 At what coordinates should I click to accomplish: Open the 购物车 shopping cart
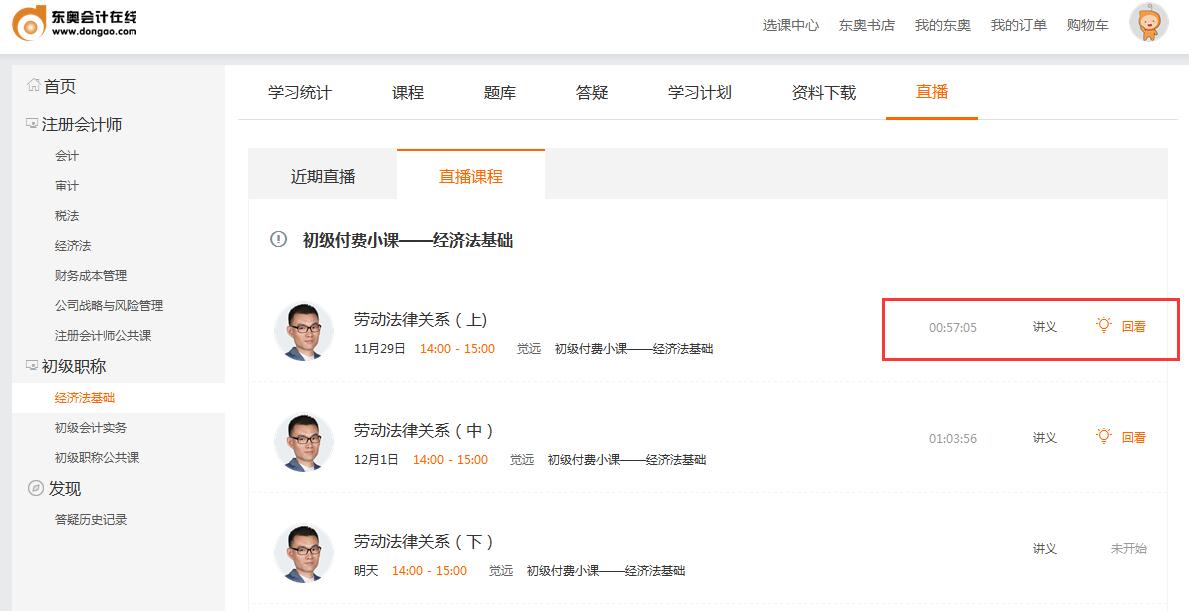pyautogui.click(x=1087, y=25)
